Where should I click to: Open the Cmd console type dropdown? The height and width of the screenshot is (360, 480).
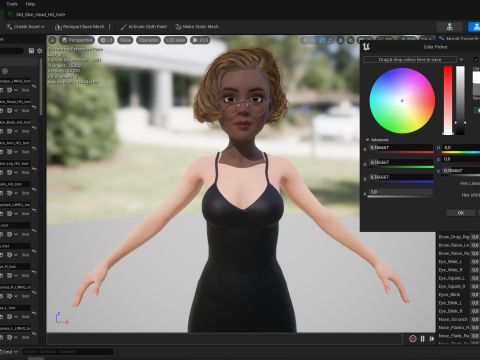pyautogui.click(x=9, y=352)
